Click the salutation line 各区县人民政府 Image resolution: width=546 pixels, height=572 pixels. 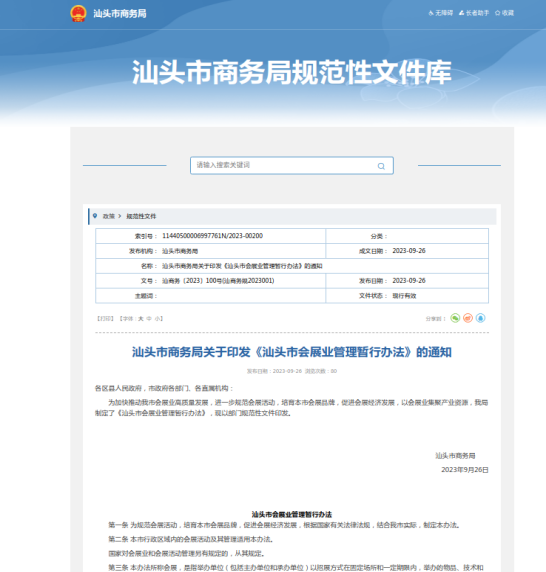point(164,388)
